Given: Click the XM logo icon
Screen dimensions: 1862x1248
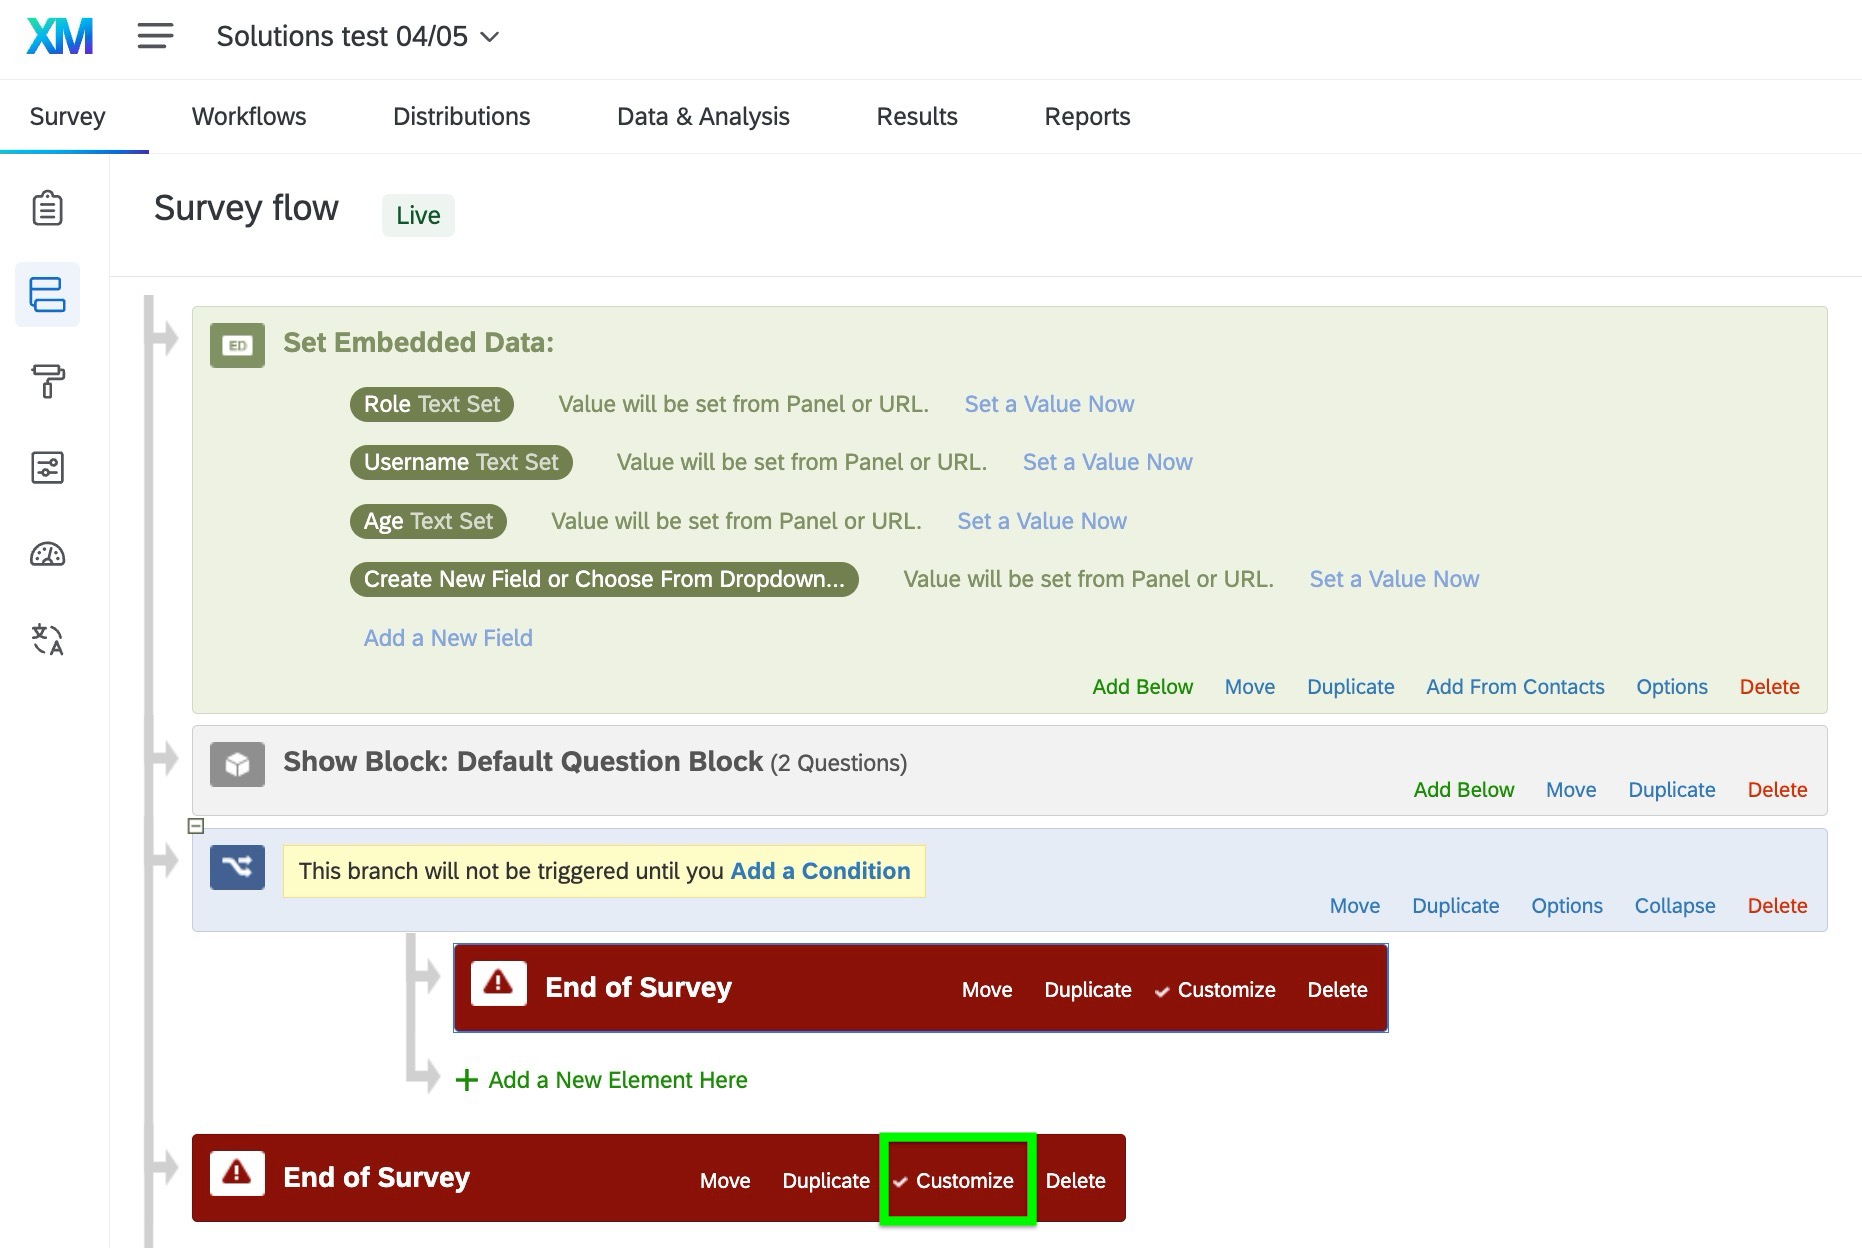Looking at the screenshot, I should click(x=60, y=37).
